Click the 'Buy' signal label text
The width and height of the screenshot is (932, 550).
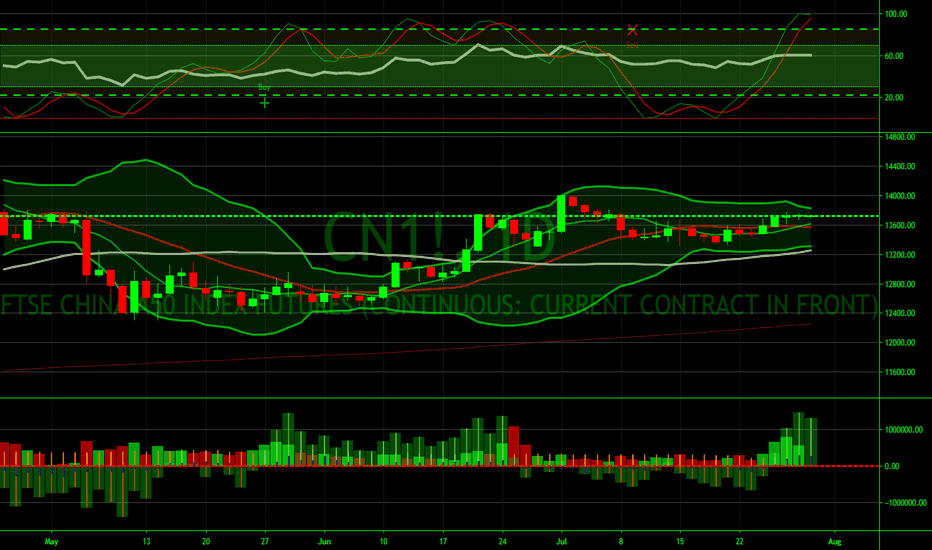[x=265, y=87]
